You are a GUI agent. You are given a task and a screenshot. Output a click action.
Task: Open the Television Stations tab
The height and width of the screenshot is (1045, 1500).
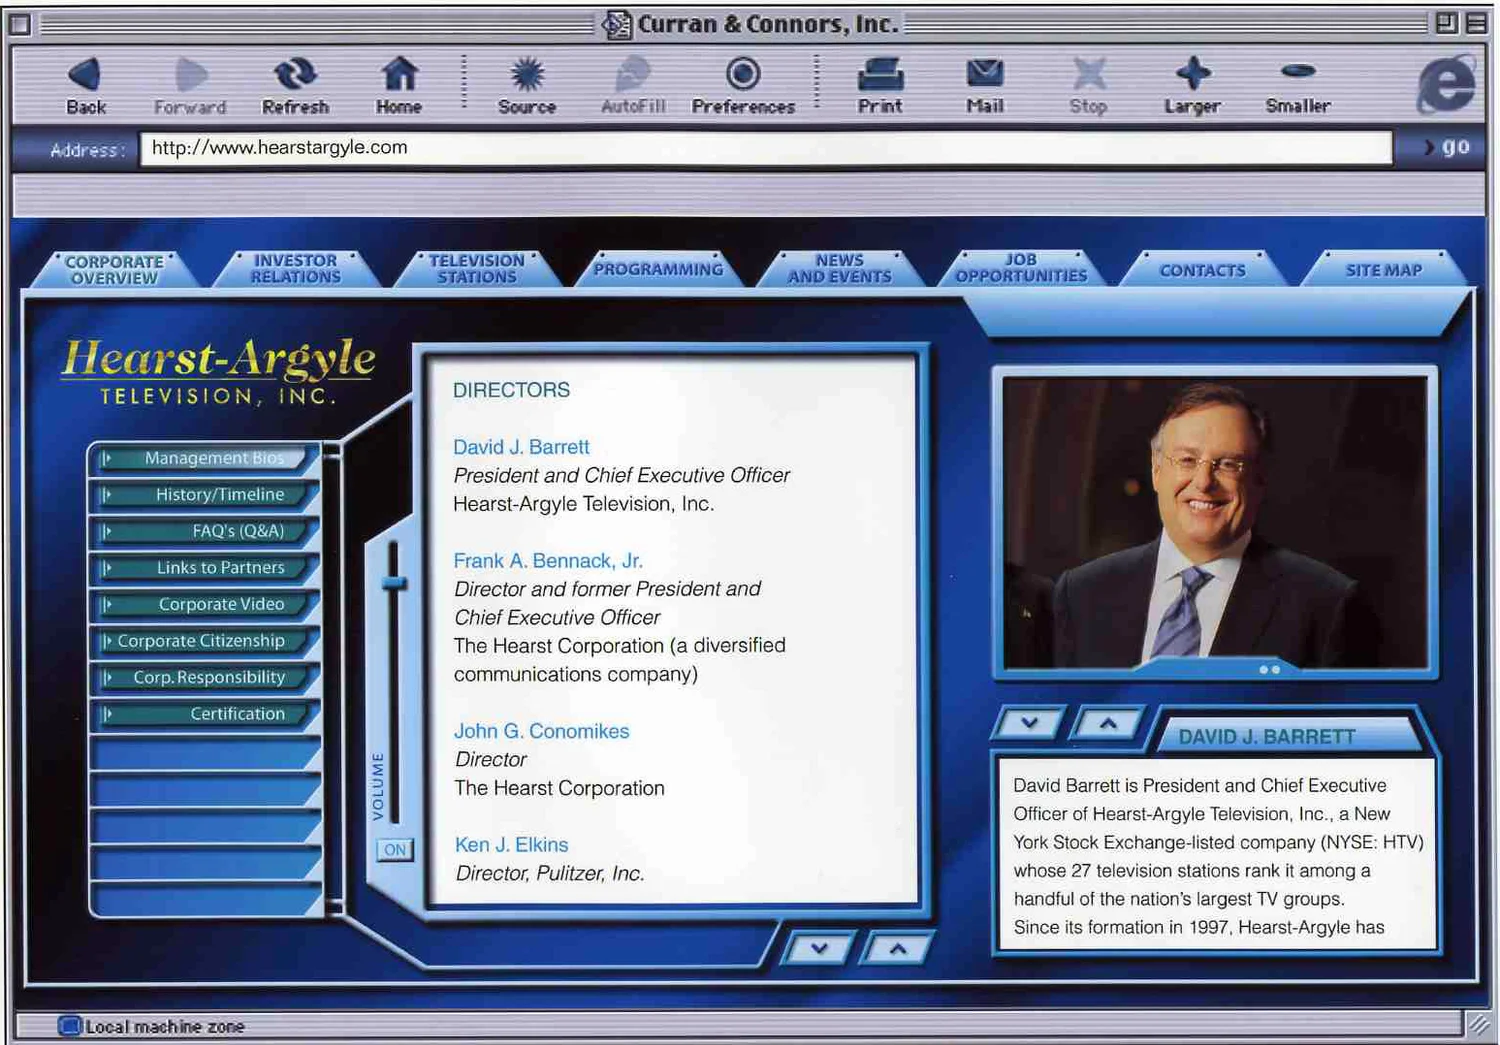pyautogui.click(x=477, y=269)
